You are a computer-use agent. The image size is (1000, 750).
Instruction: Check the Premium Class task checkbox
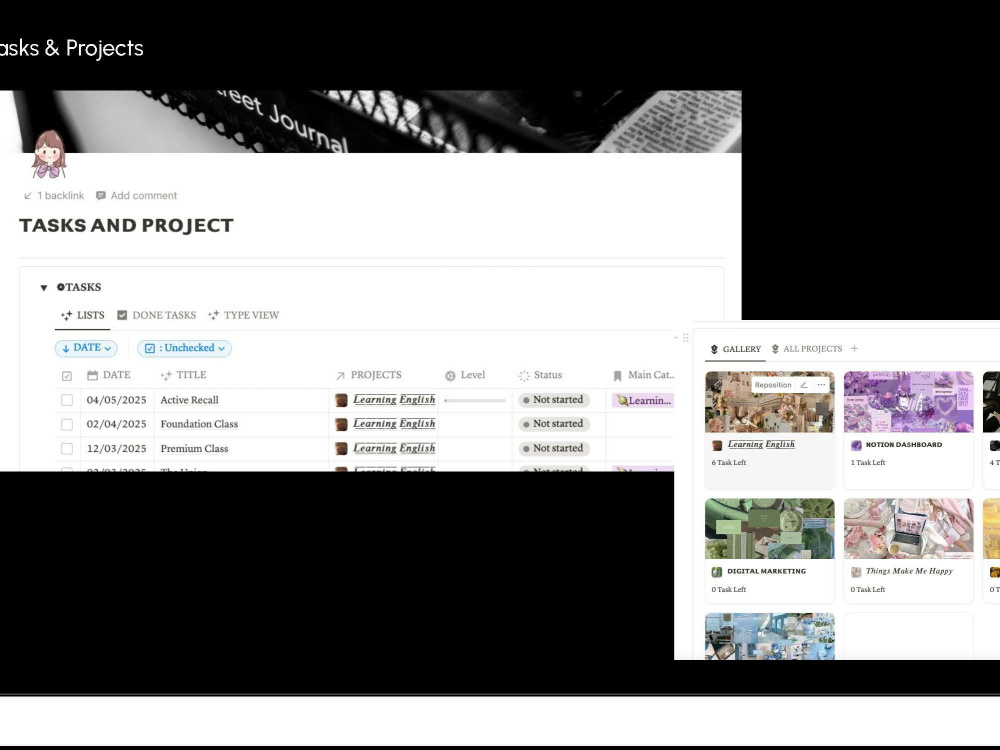(67, 448)
